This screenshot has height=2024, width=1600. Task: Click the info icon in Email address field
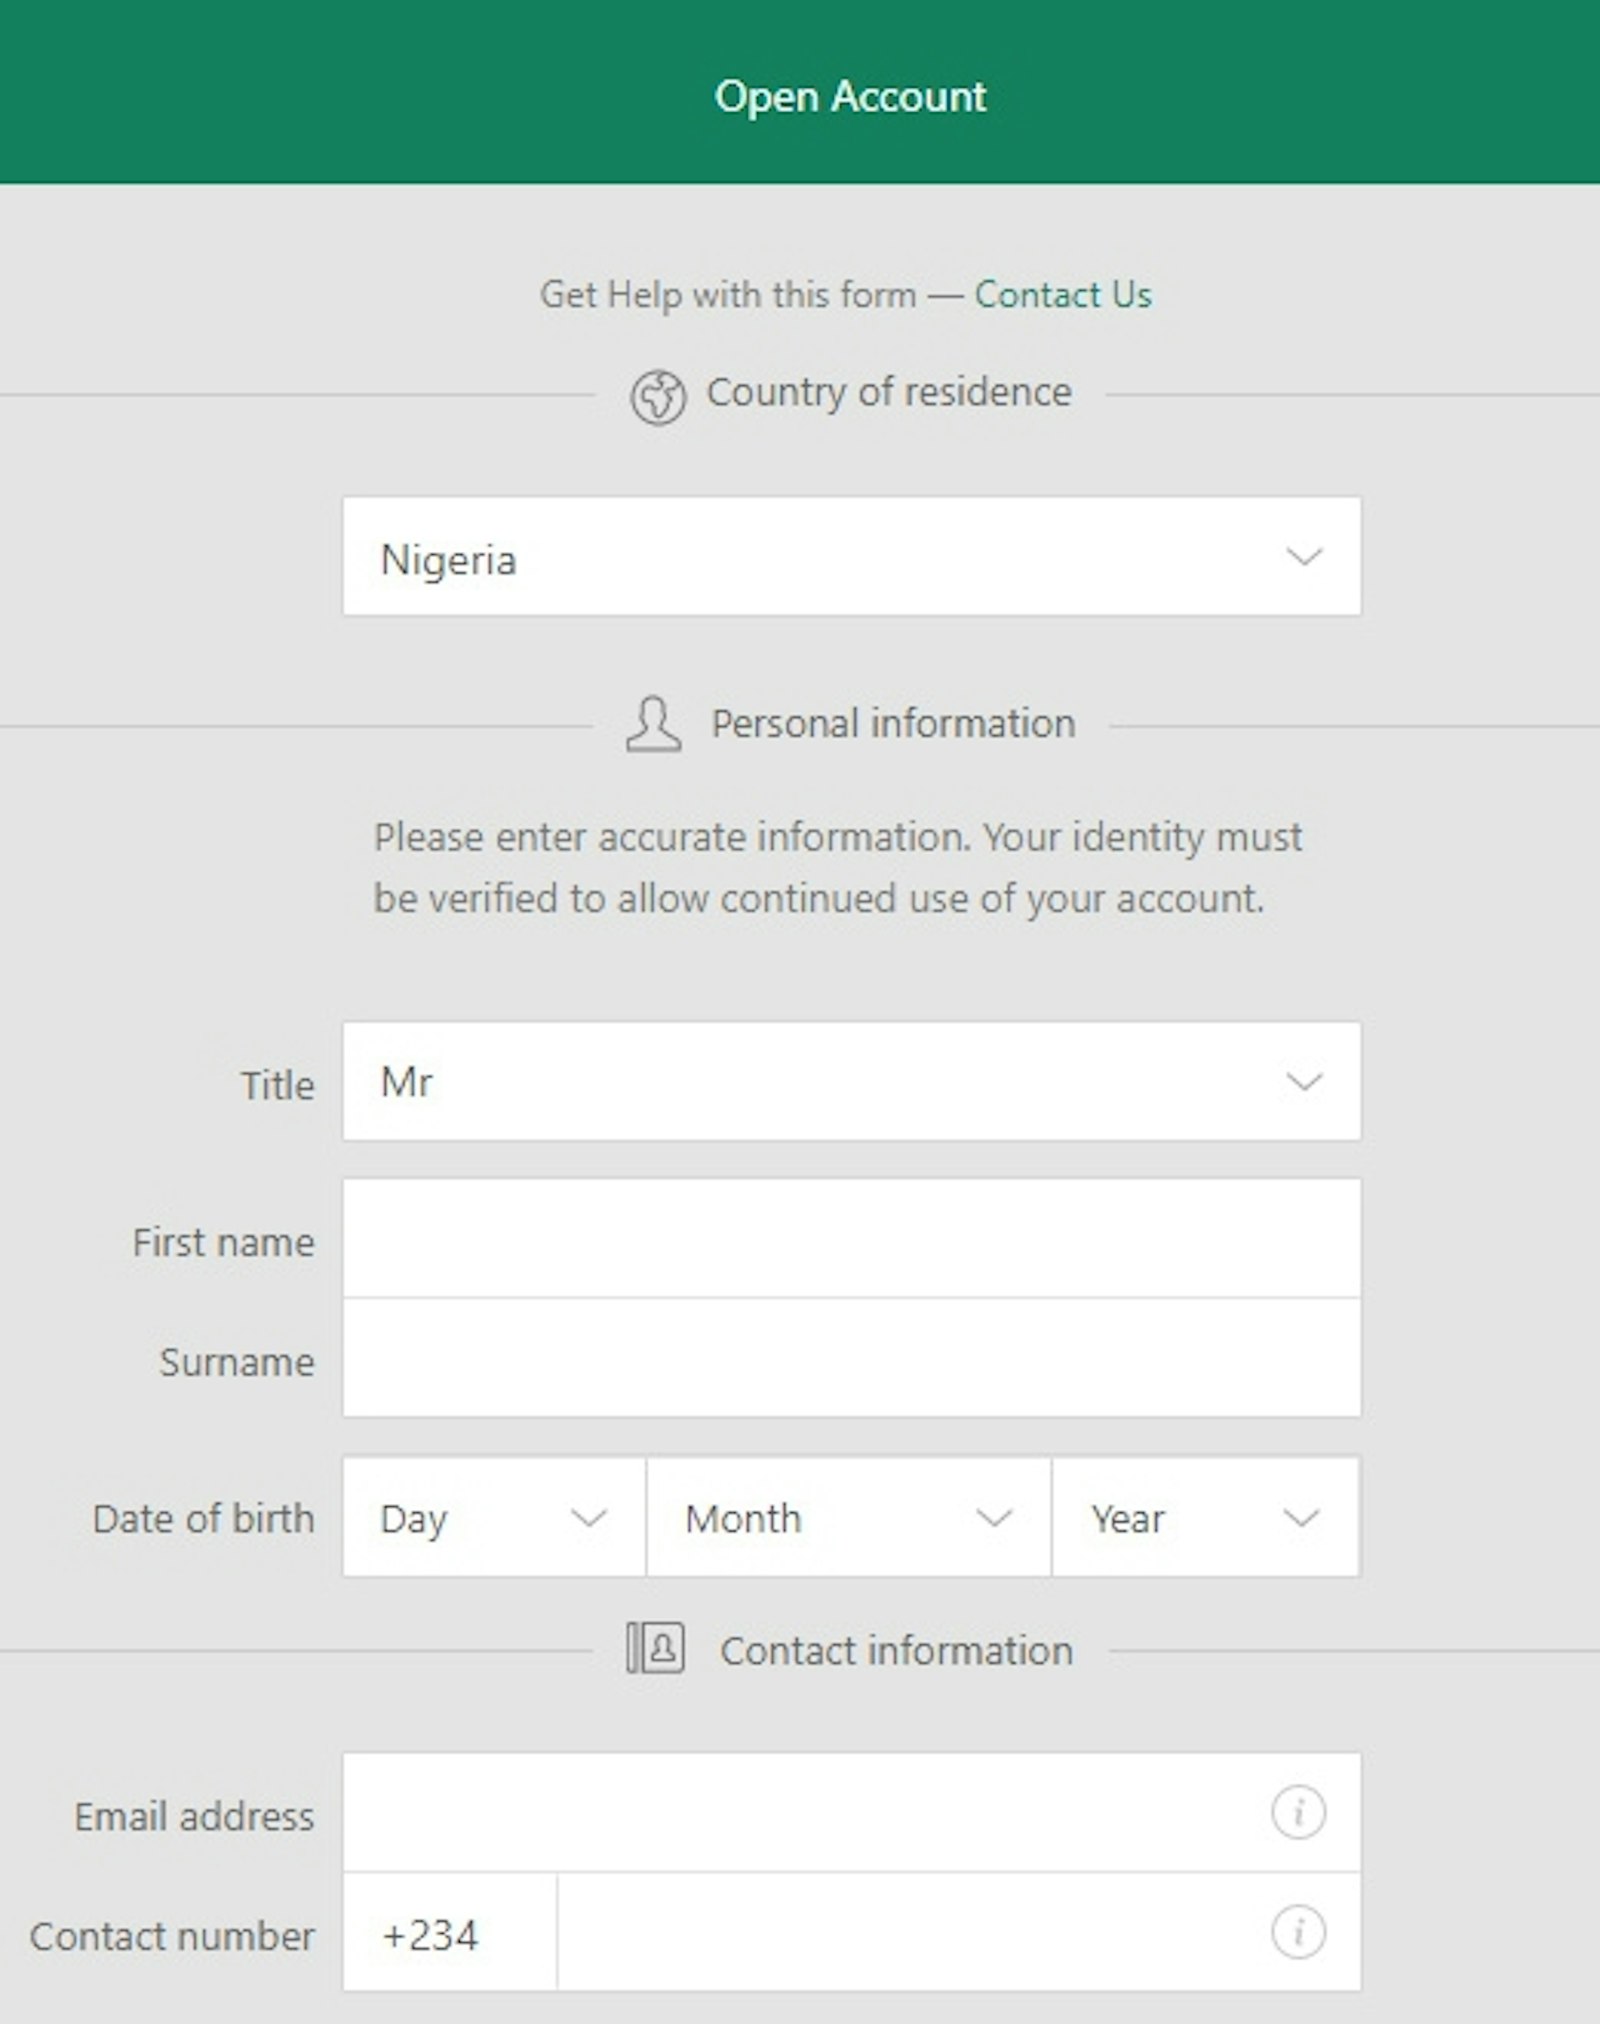click(x=1298, y=1812)
